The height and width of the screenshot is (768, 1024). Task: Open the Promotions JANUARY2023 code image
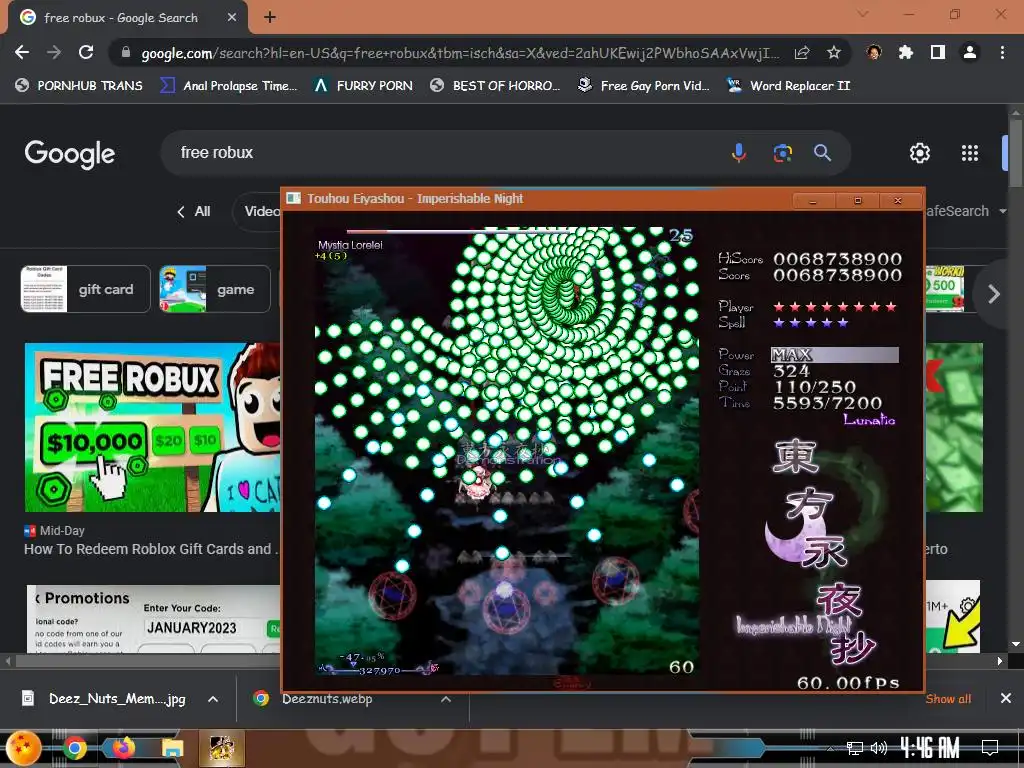(154, 619)
